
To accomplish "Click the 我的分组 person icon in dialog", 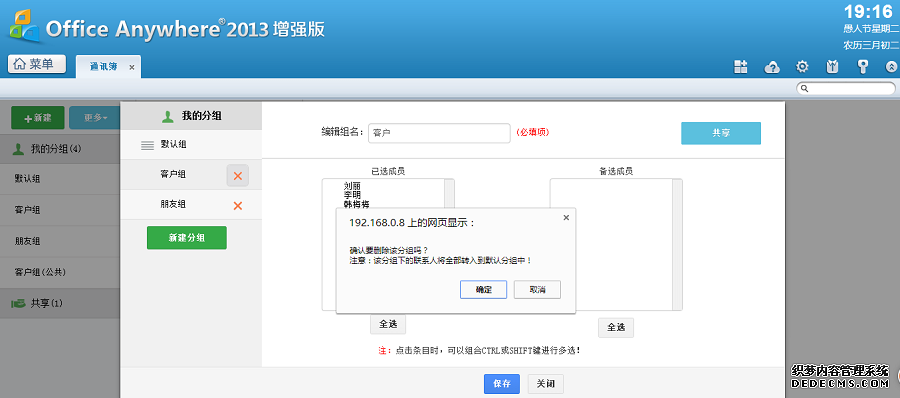I will [x=167, y=117].
